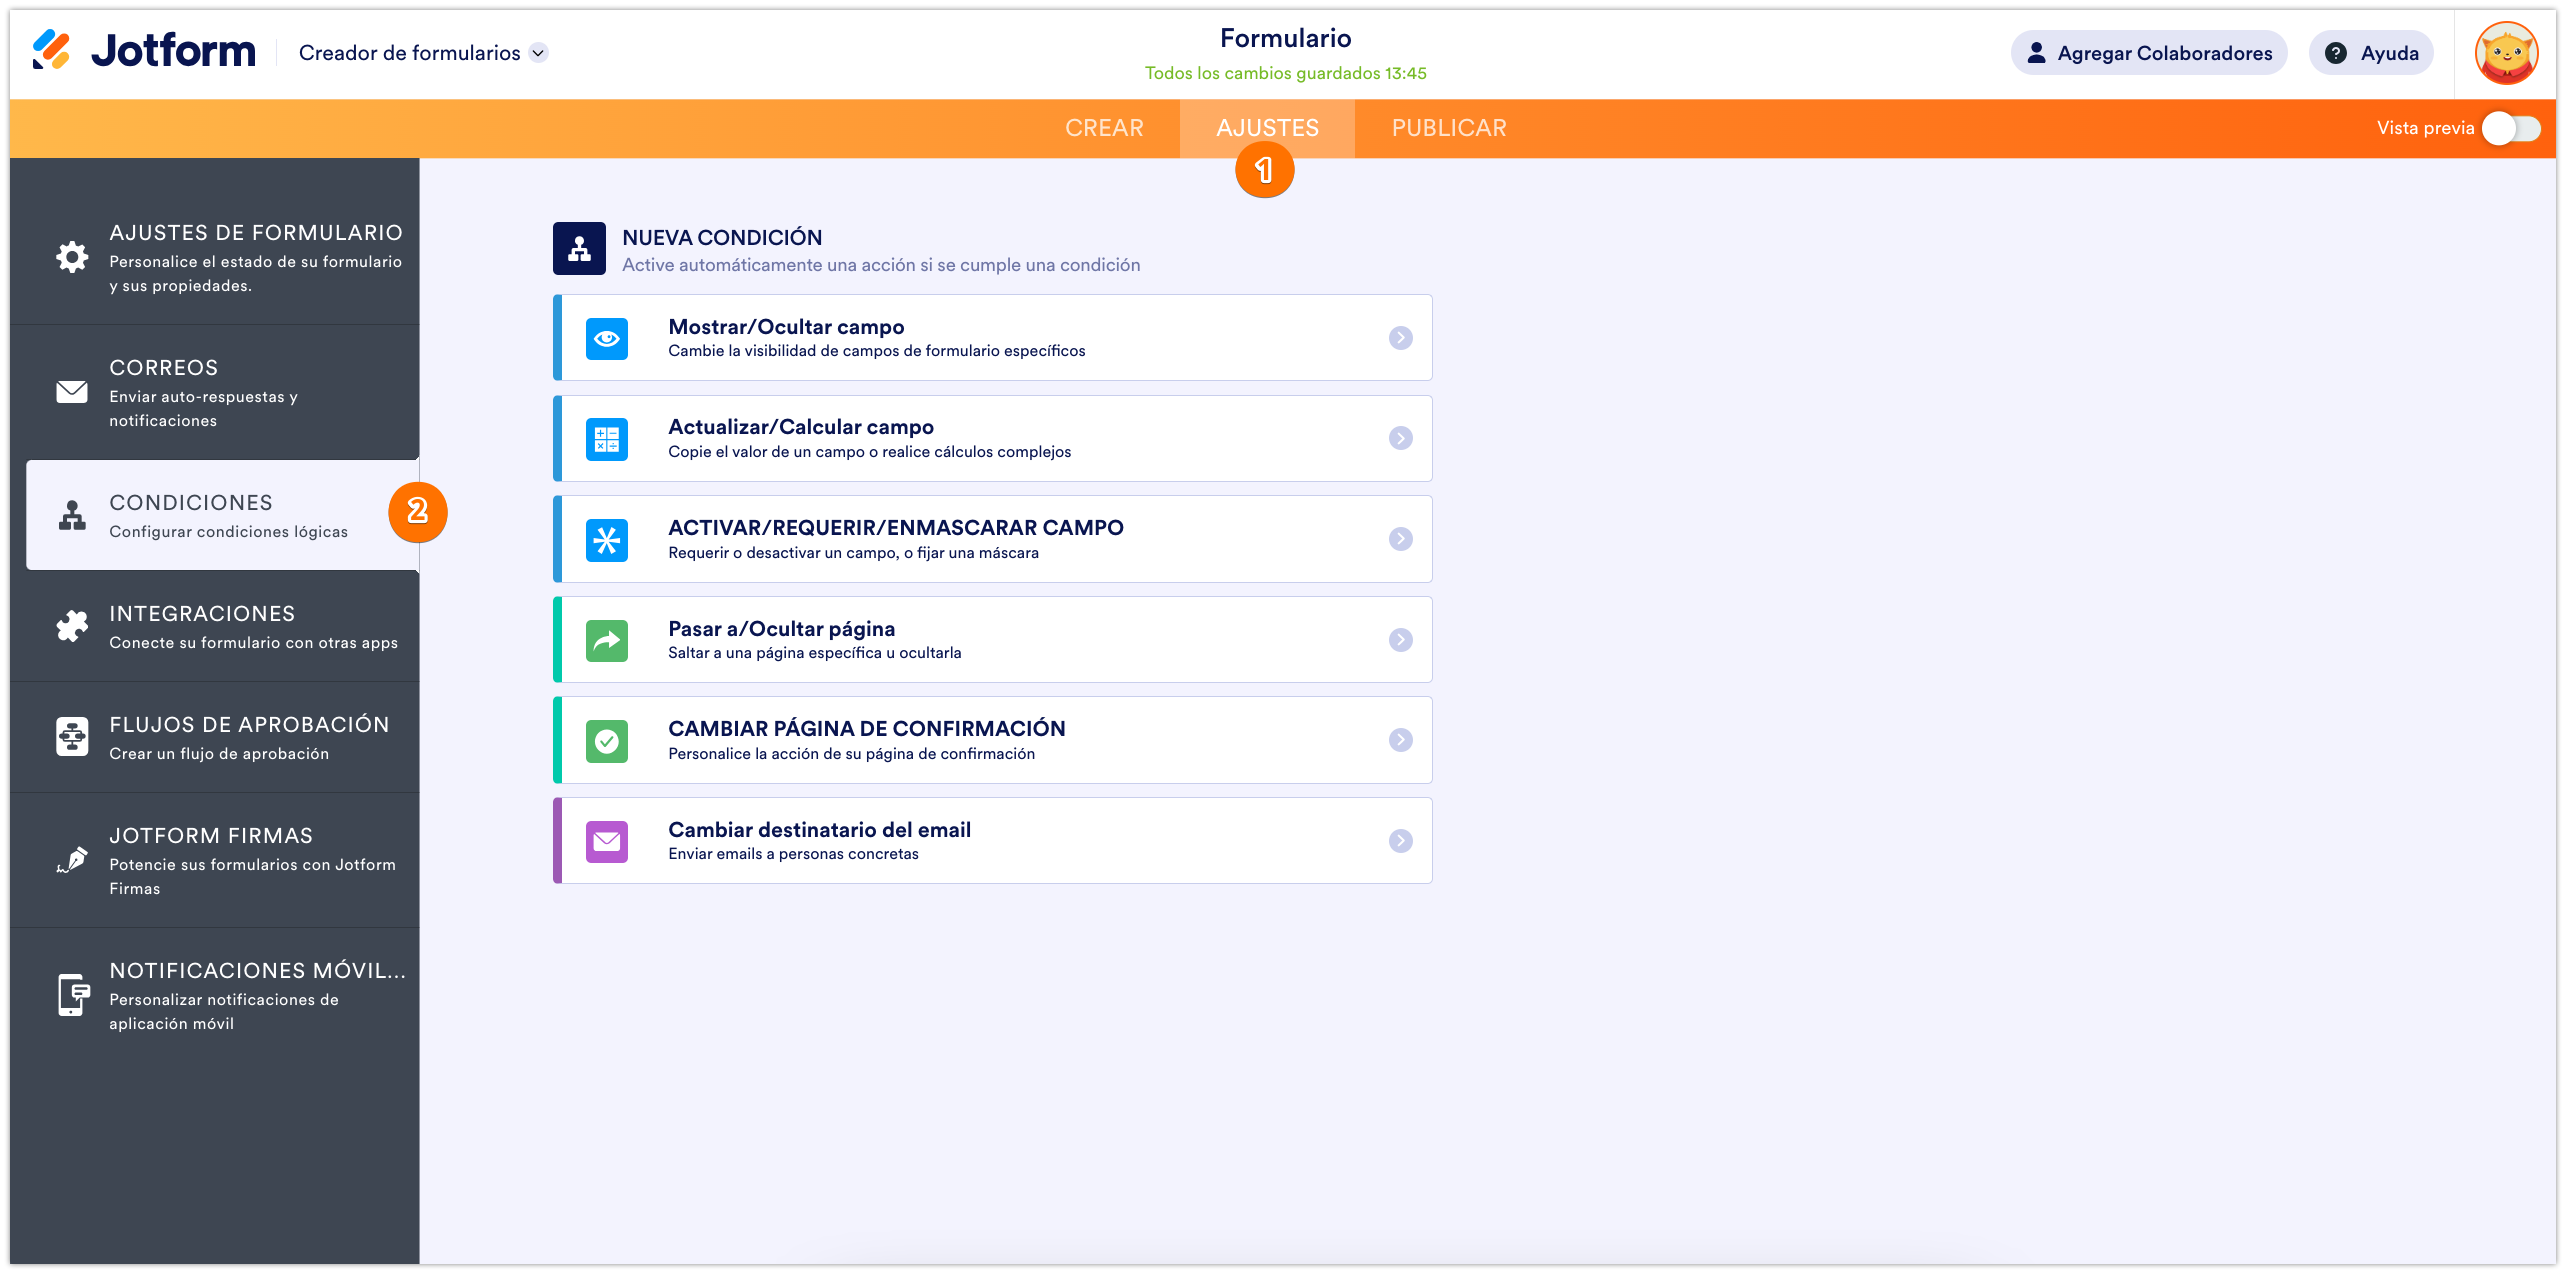
Task: Click the Formulario title text
Action: pos(1285,38)
